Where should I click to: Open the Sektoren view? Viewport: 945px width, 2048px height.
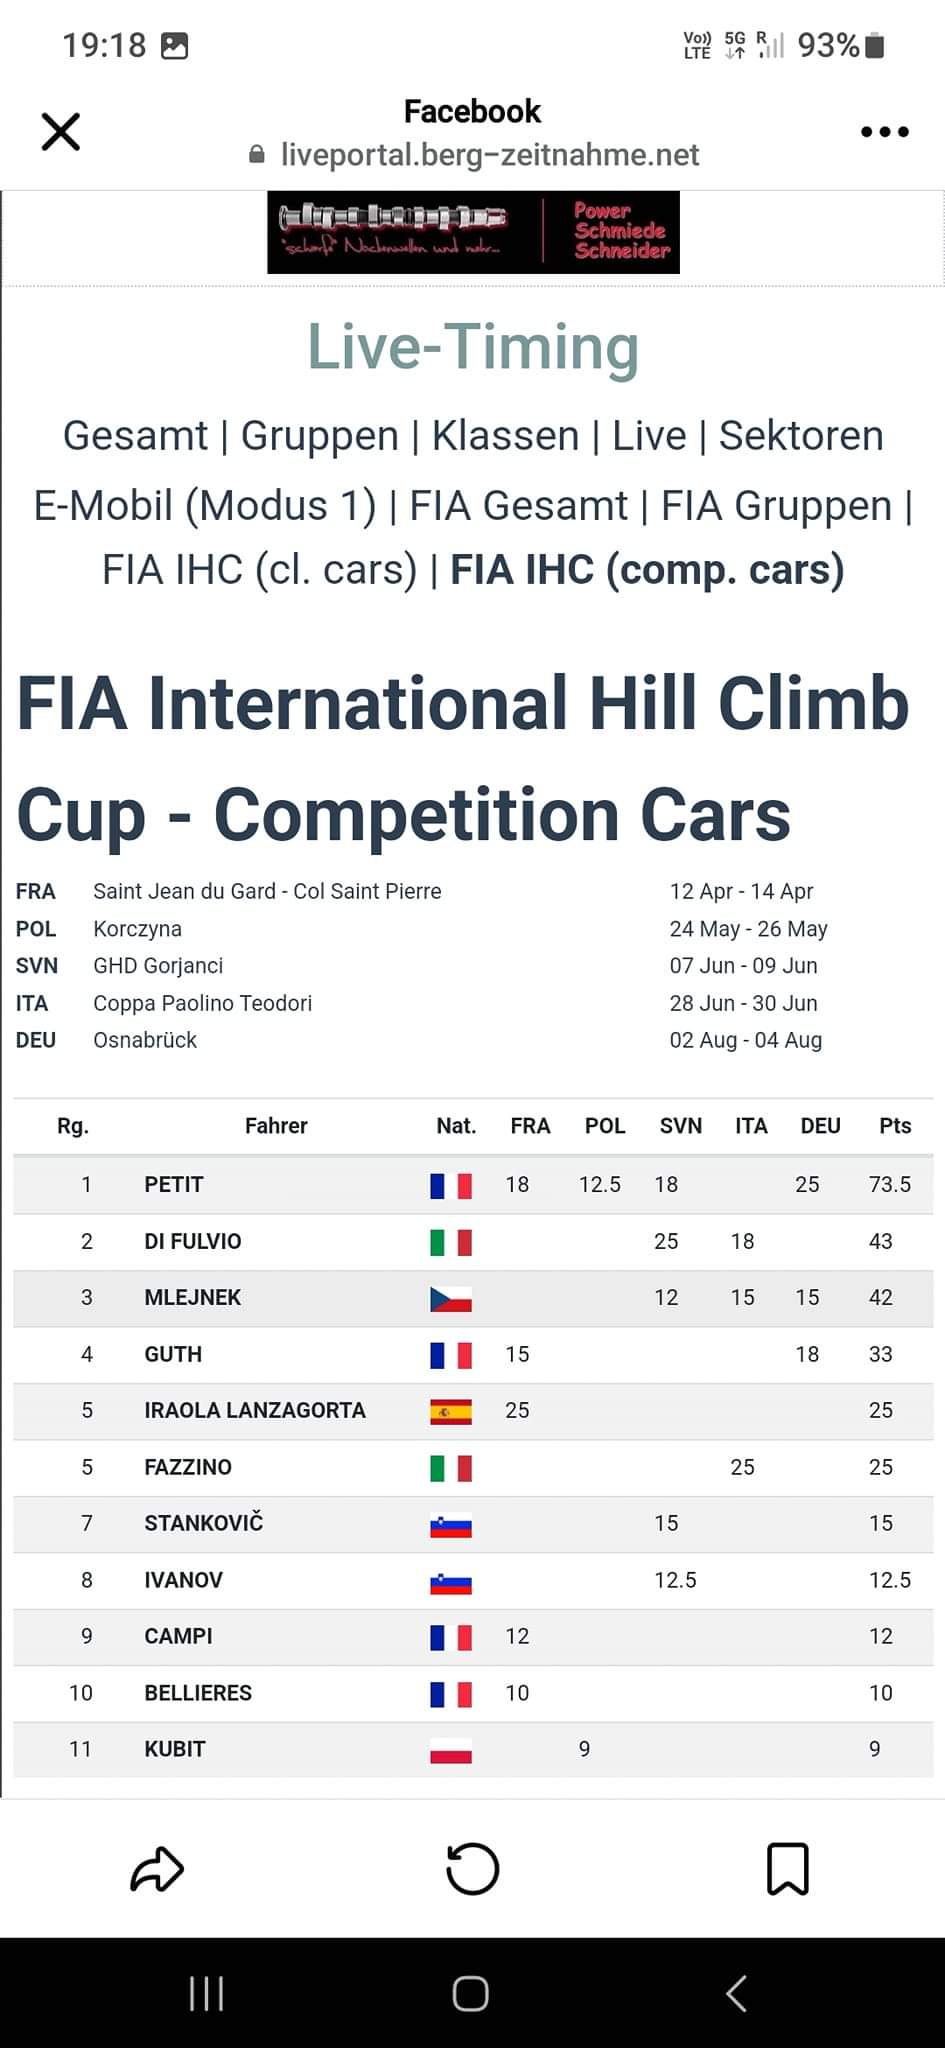[801, 436]
